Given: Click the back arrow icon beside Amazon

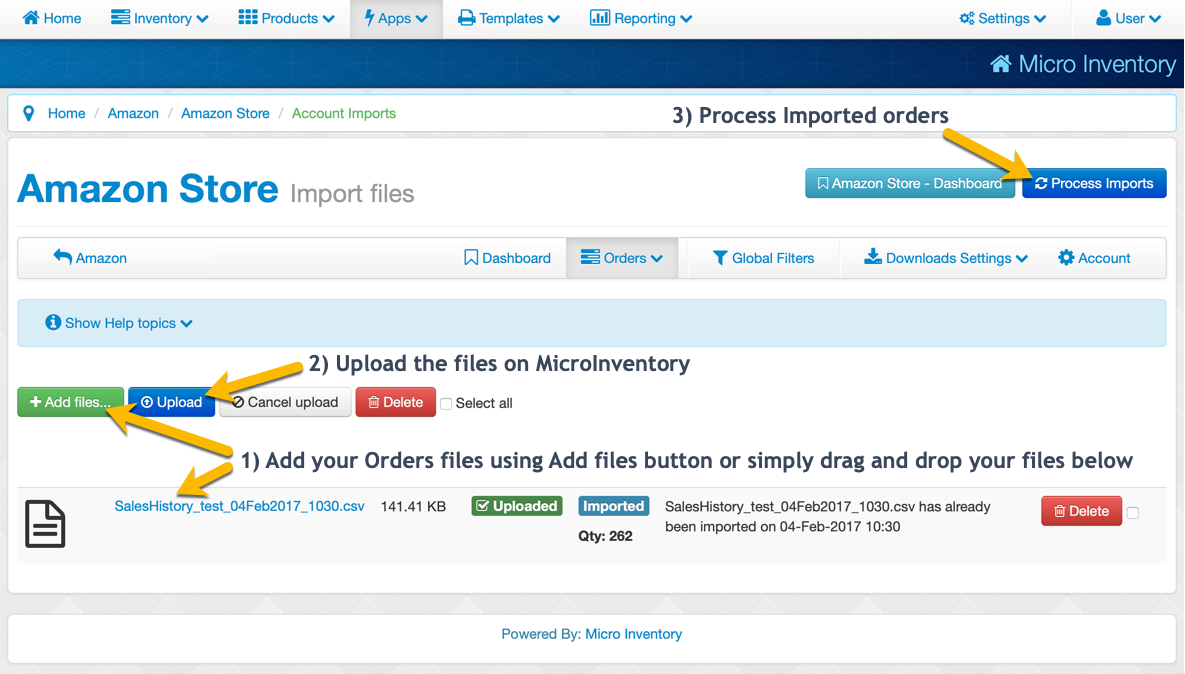Looking at the screenshot, I should (x=63, y=258).
